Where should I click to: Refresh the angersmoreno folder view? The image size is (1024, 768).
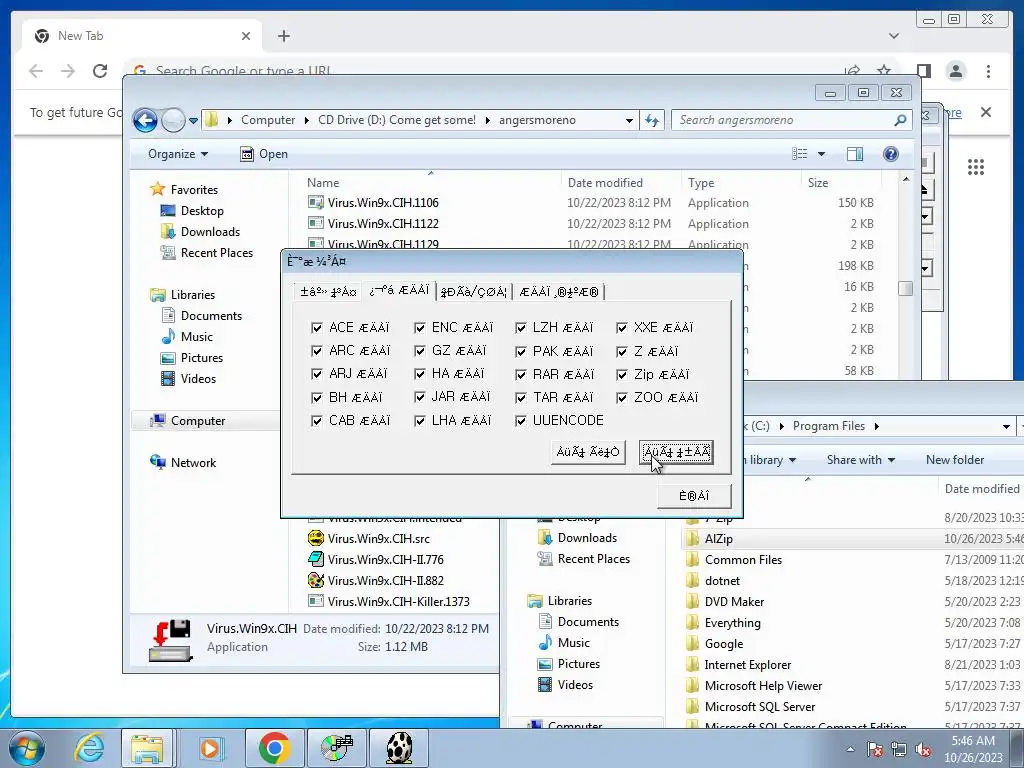(x=652, y=120)
